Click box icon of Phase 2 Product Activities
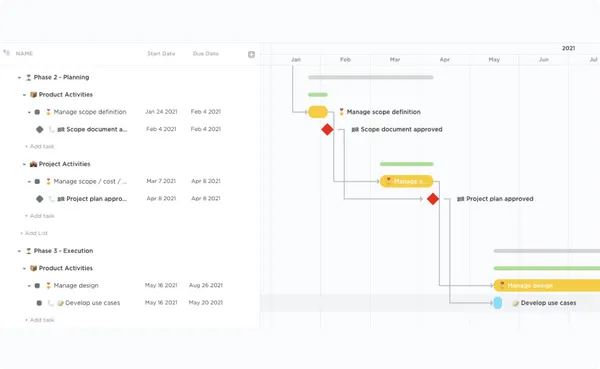Viewport: 600px width, 369px height. click(x=33, y=95)
